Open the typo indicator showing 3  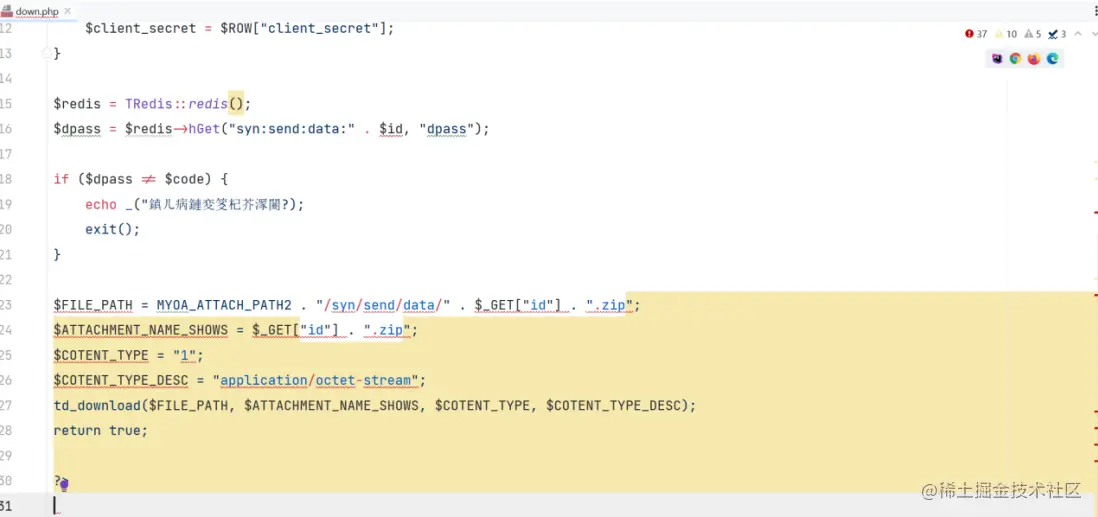coord(1057,34)
